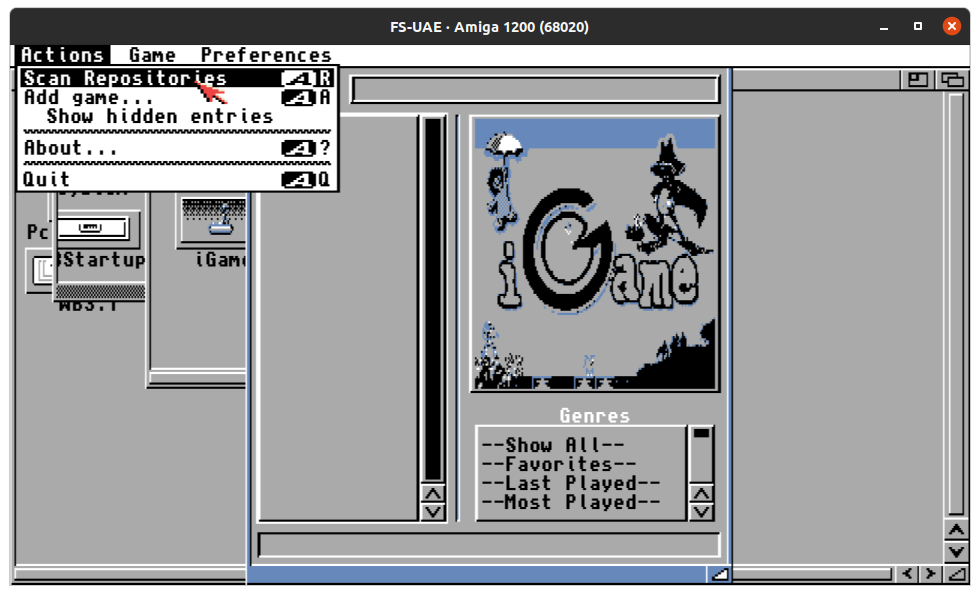Click the status text field below the game list
This screenshot has height=595, width=980.
click(489, 544)
